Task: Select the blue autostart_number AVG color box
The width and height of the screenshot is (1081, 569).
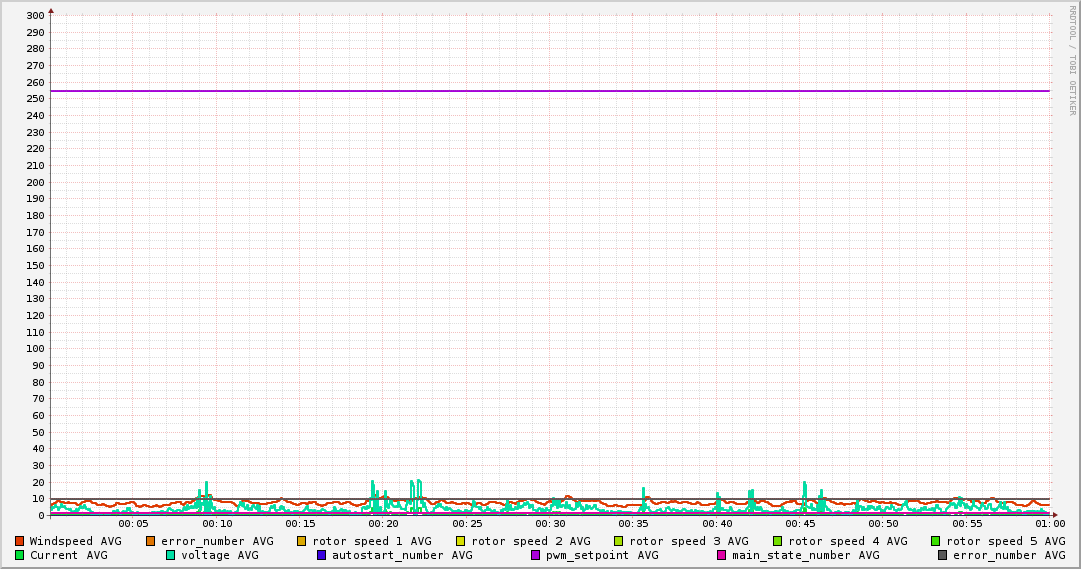Action: [321, 555]
